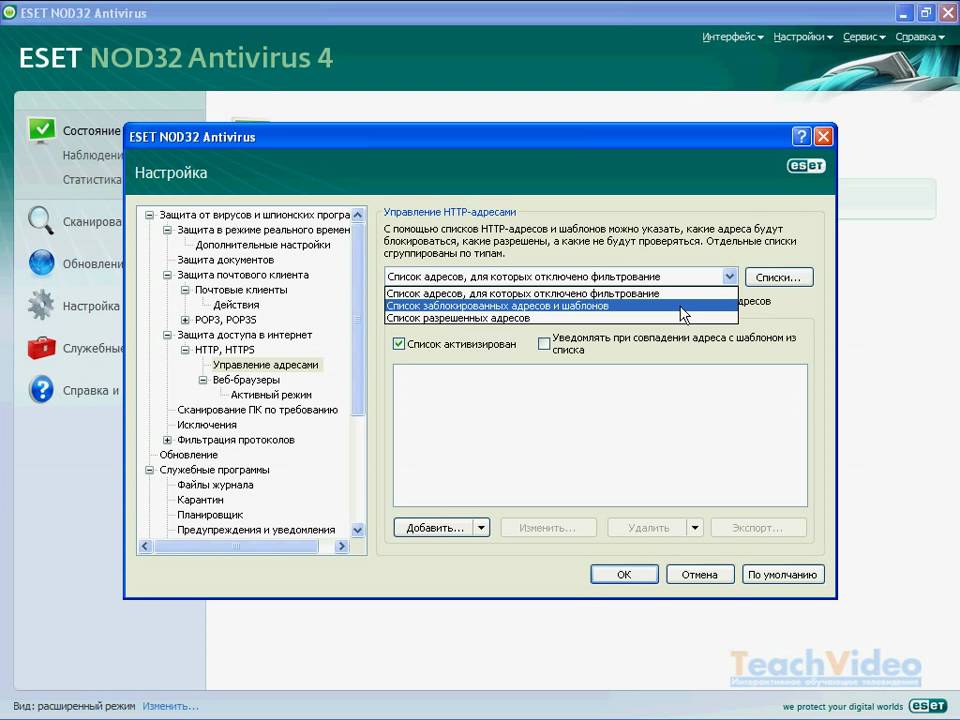The image size is (960, 720).
Task: Close the Настройка dialog with red X
Action: 823,137
